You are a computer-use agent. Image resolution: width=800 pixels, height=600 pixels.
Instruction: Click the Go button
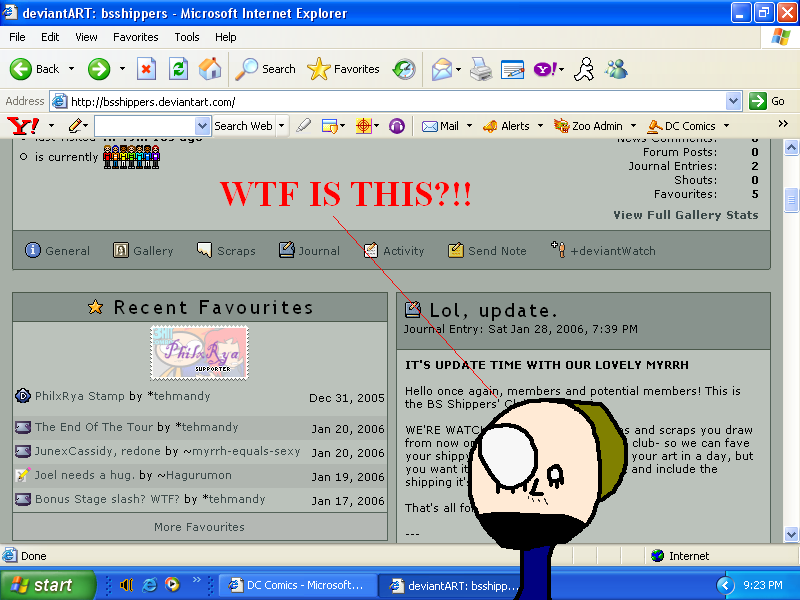pos(767,101)
